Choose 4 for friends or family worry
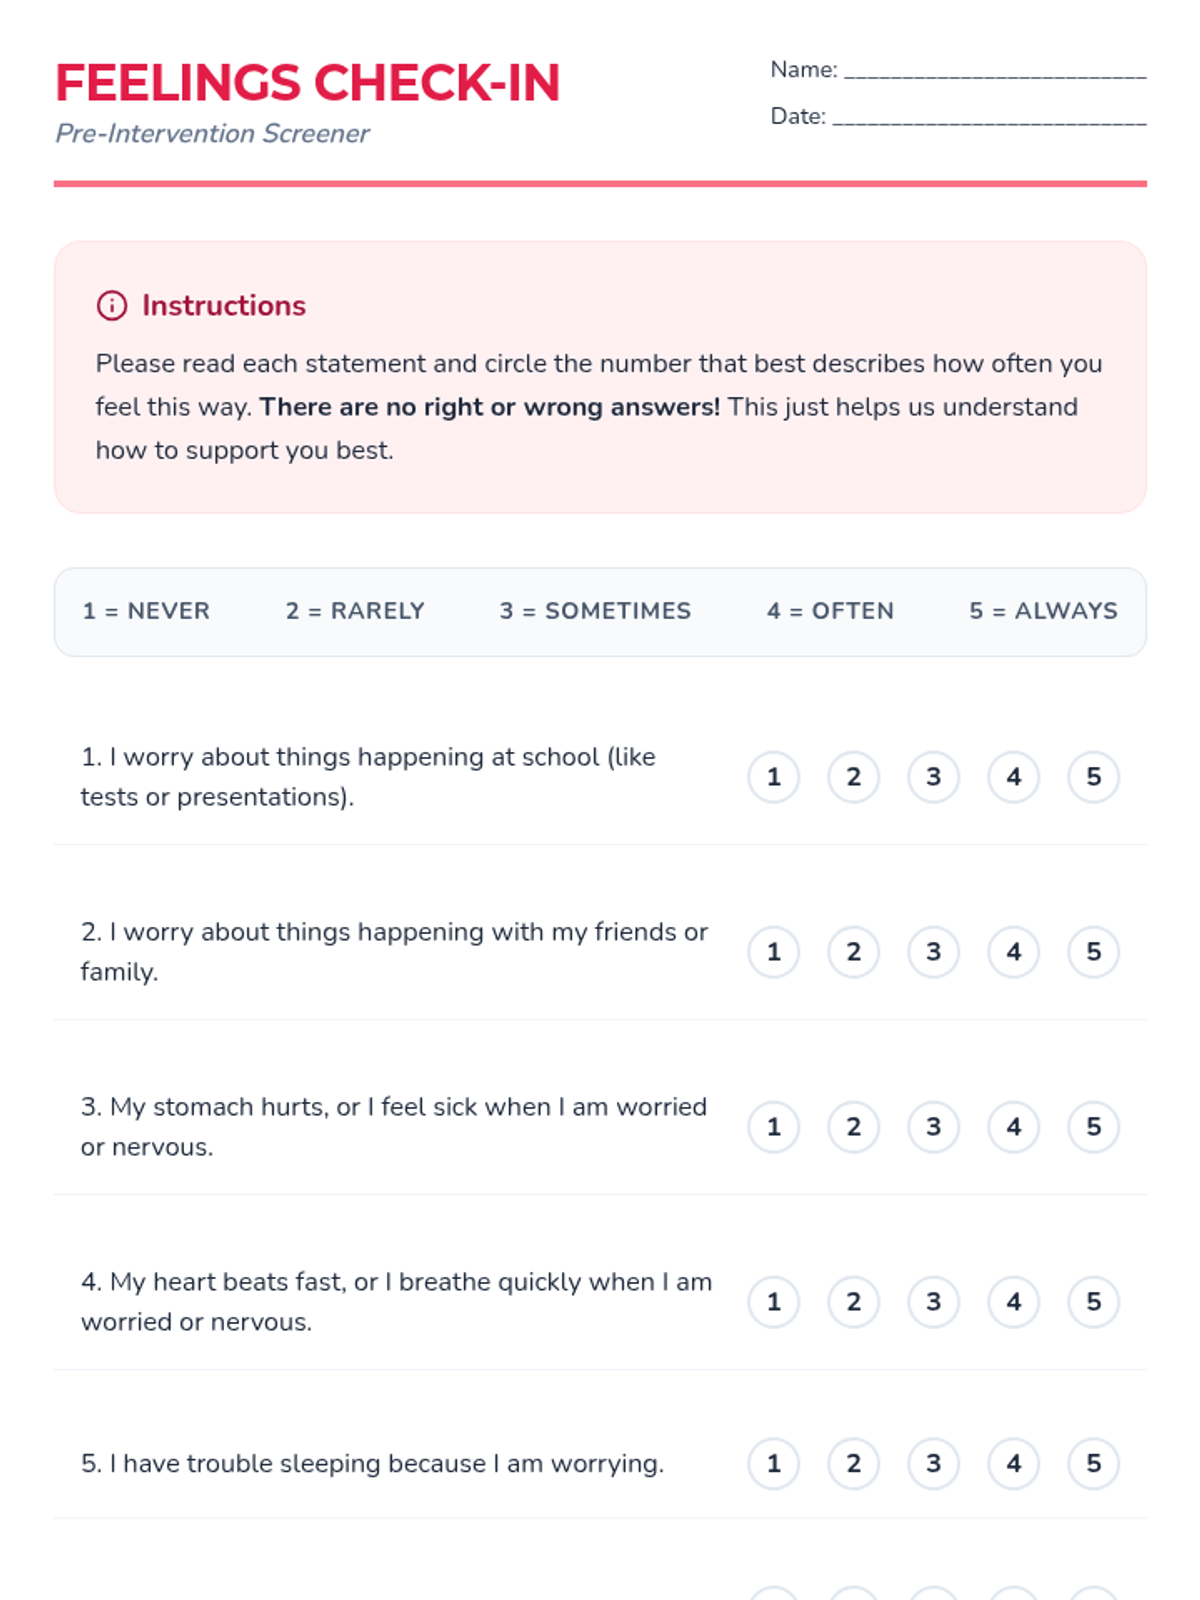The width and height of the screenshot is (1200, 1600). pyautogui.click(x=1013, y=952)
